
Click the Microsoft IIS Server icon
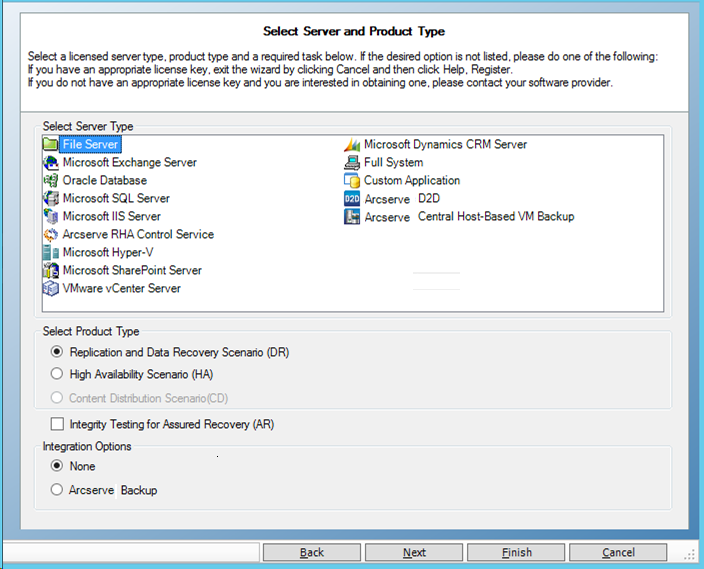[x=51, y=216]
